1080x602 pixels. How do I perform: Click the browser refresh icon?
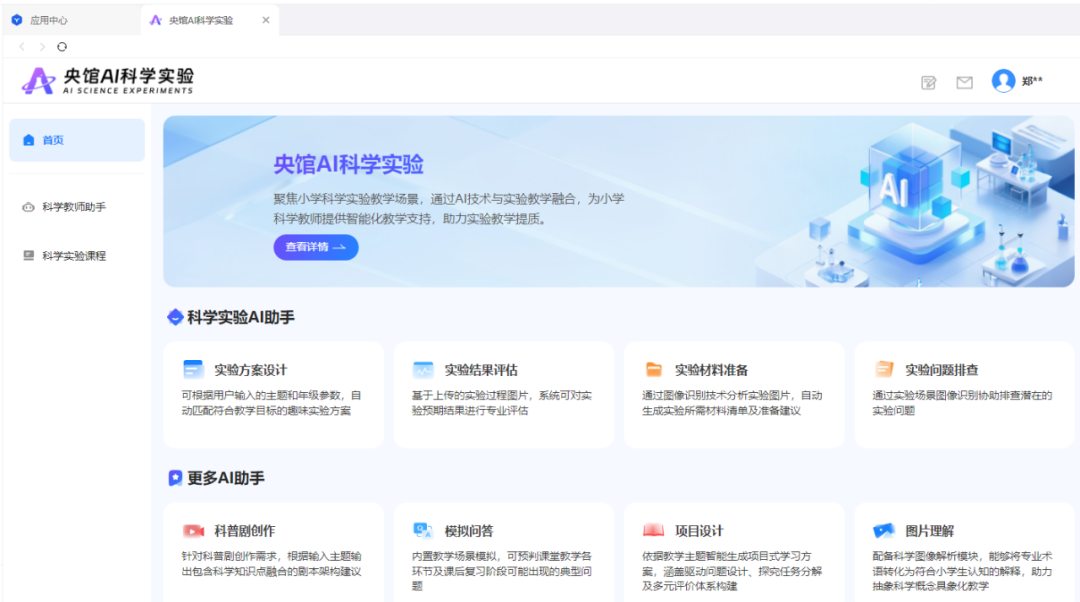[x=63, y=46]
